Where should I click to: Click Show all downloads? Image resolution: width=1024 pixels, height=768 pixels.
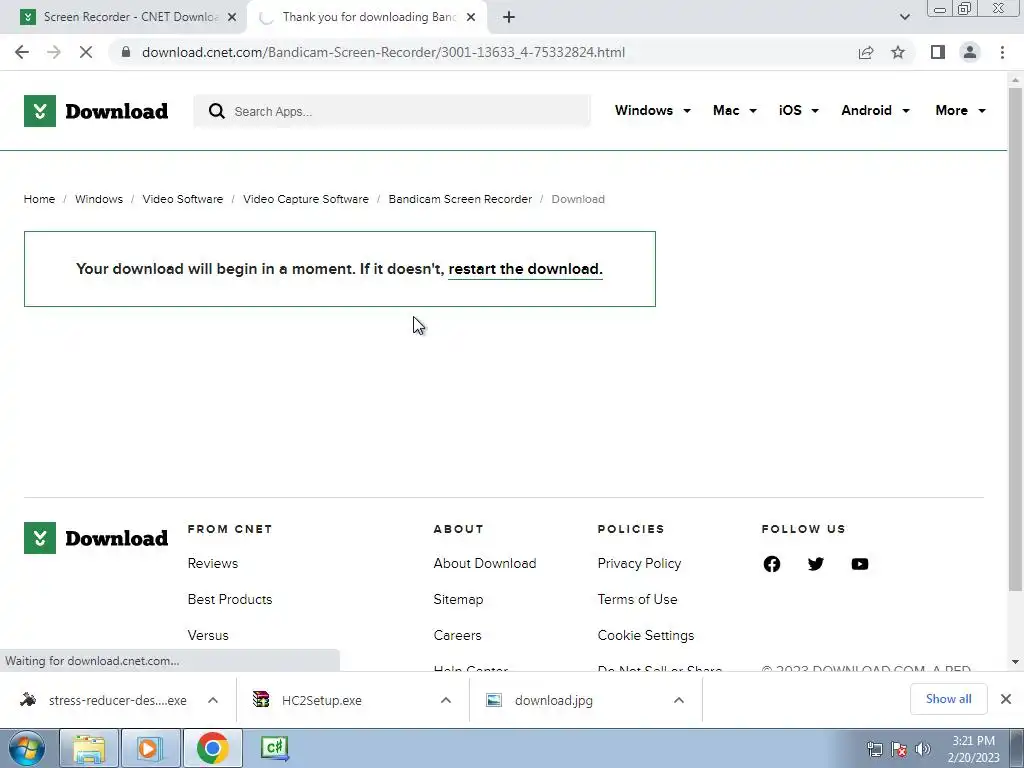tap(948, 699)
